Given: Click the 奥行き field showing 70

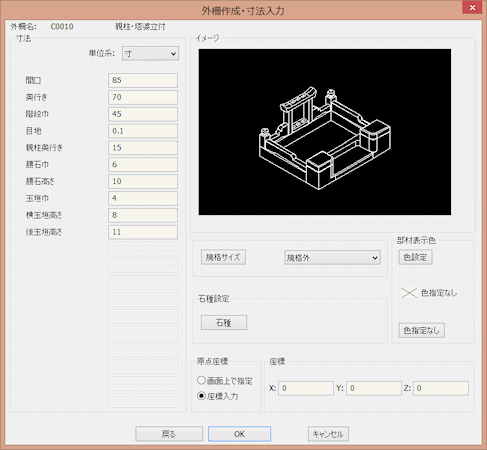Looking at the screenshot, I should [143, 97].
